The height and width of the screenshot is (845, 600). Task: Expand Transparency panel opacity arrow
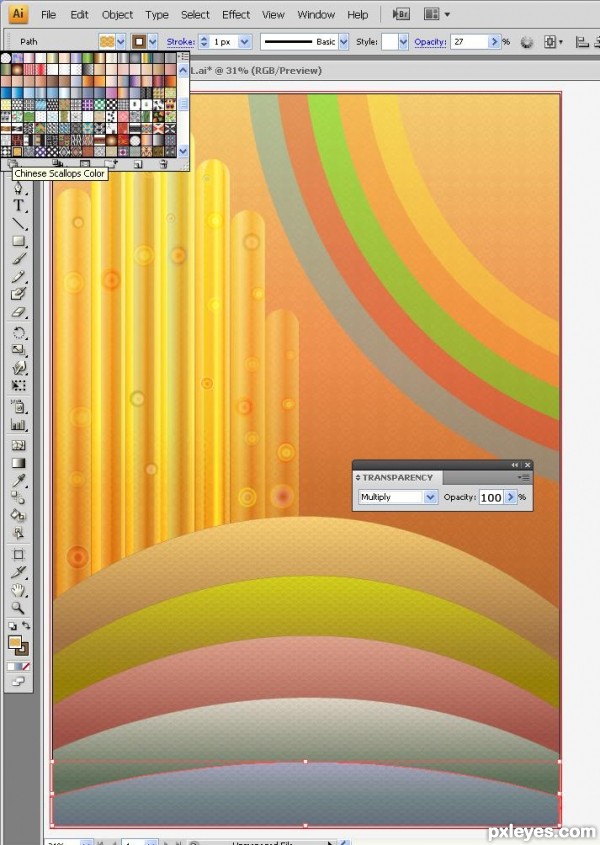point(511,497)
